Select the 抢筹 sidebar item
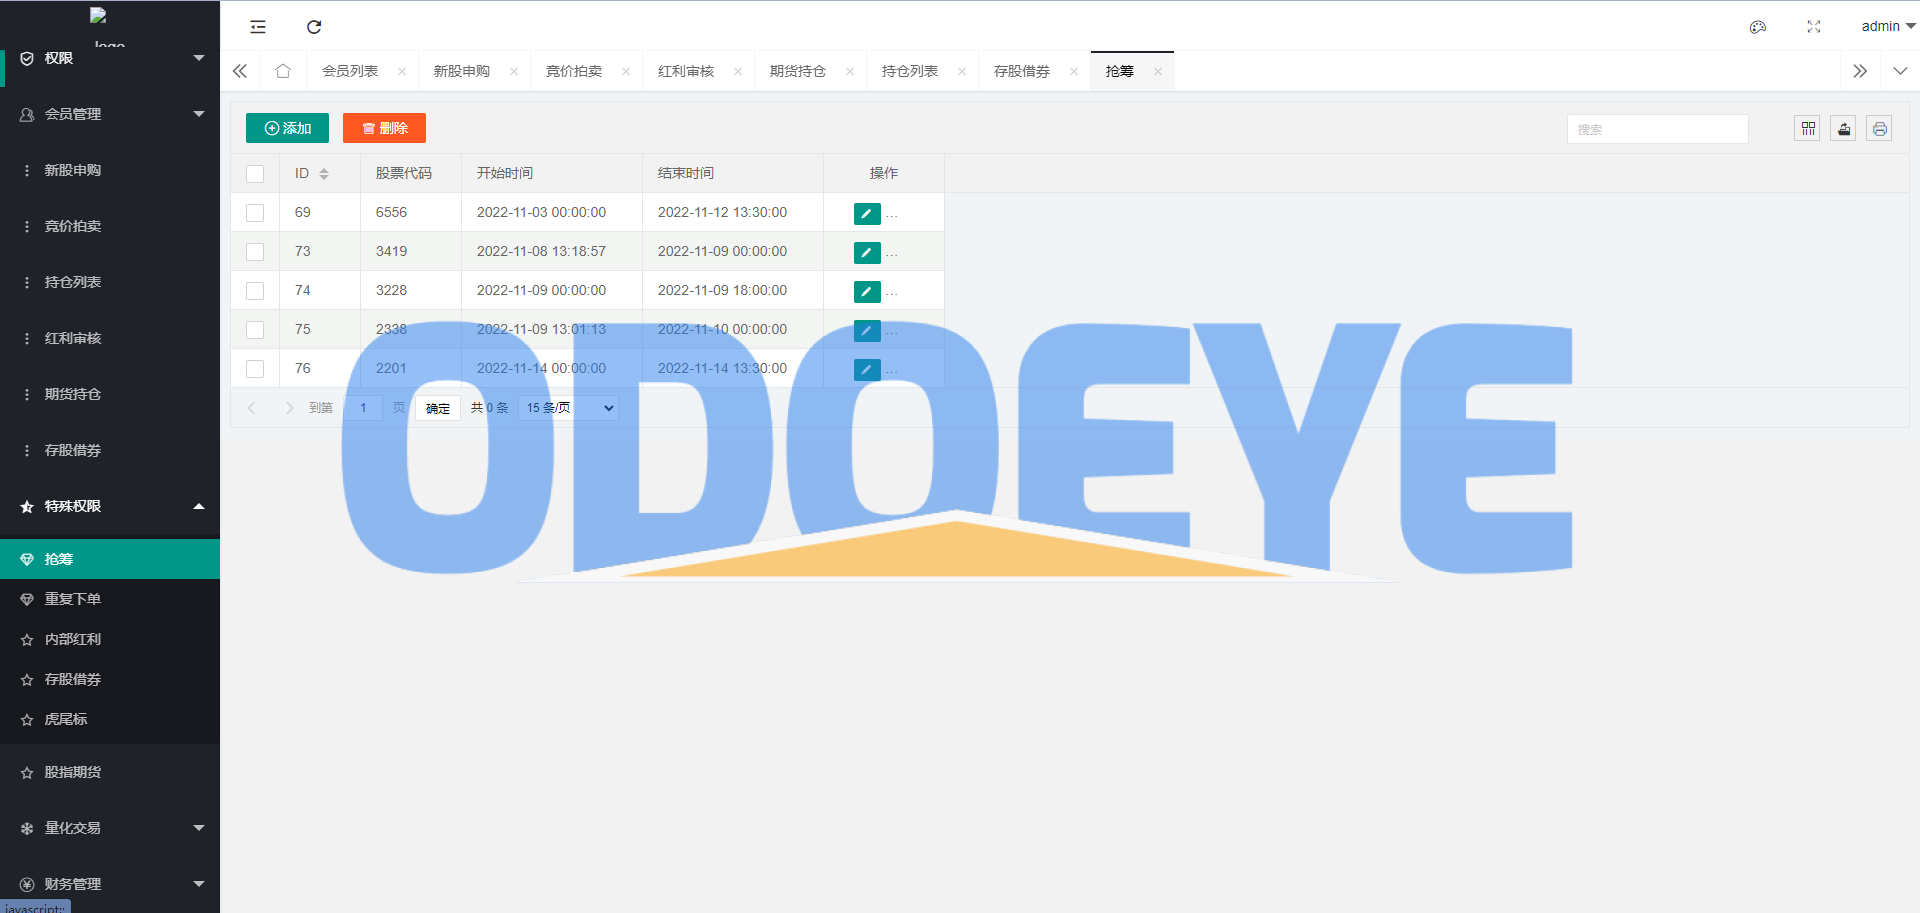Screen dimensions: 1920x913 click(x=110, y=559)
